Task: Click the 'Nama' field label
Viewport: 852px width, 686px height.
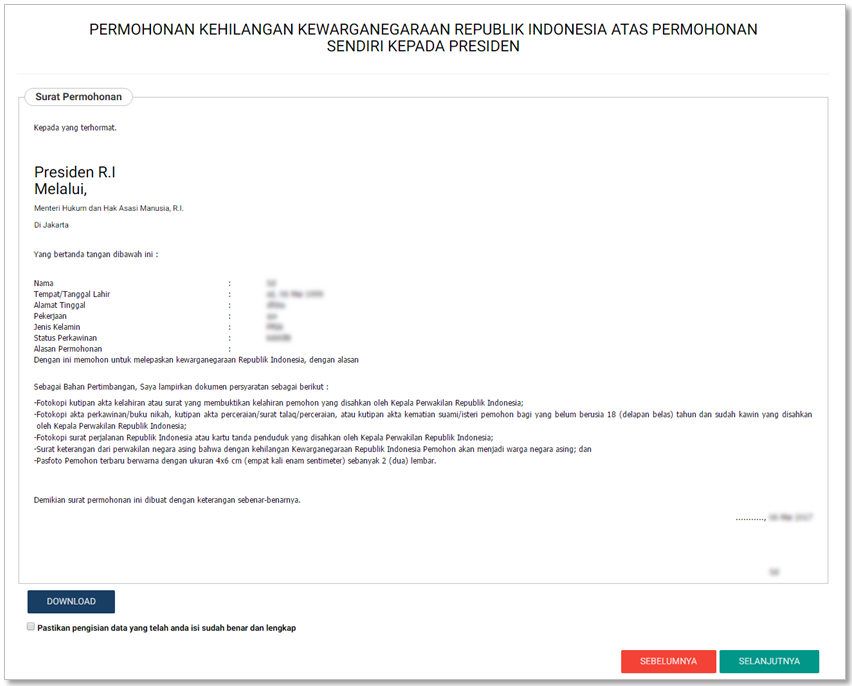Action: [43, 283]
